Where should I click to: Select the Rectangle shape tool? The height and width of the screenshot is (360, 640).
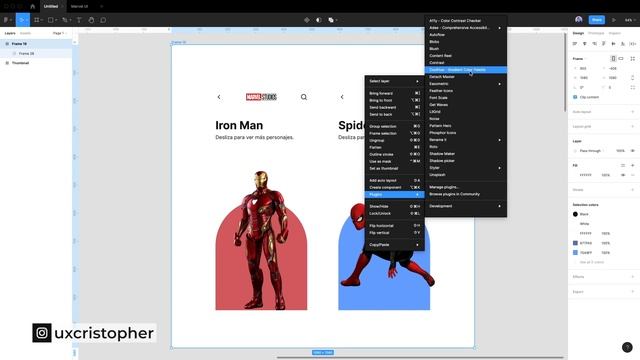51,20
